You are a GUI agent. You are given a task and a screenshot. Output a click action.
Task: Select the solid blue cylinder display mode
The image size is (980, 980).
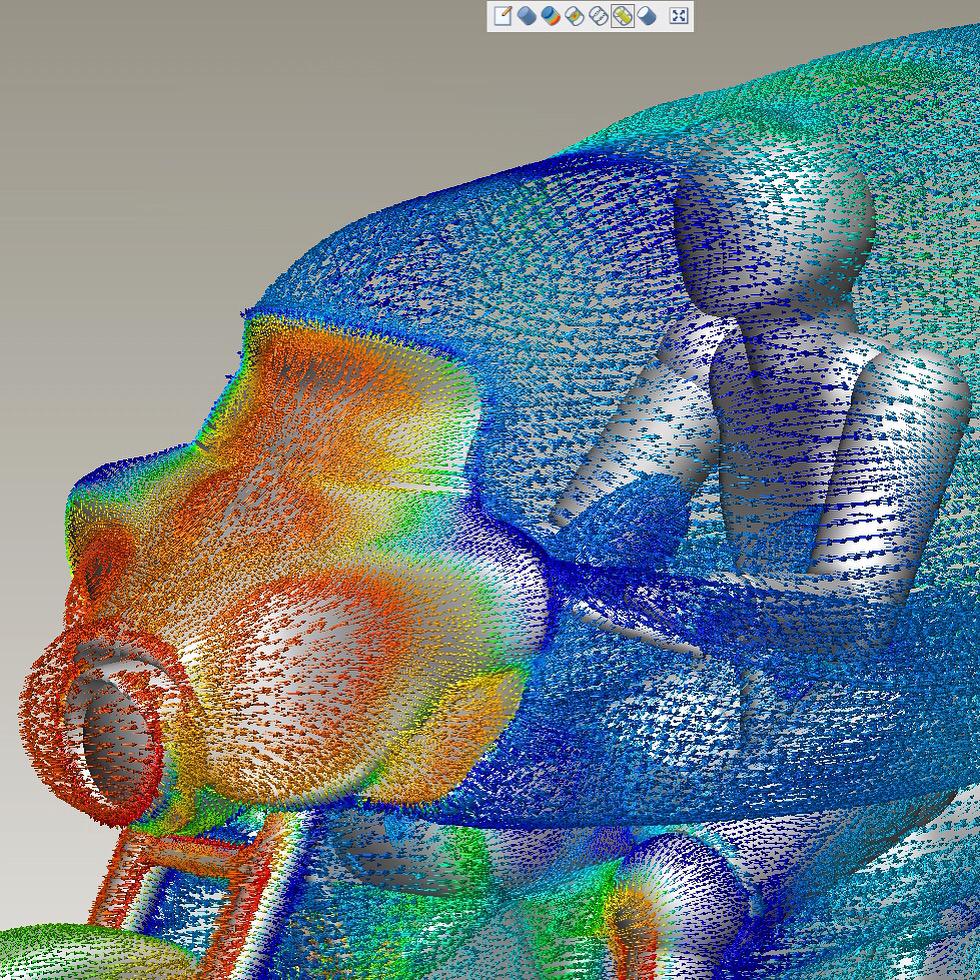pos(528,16)
